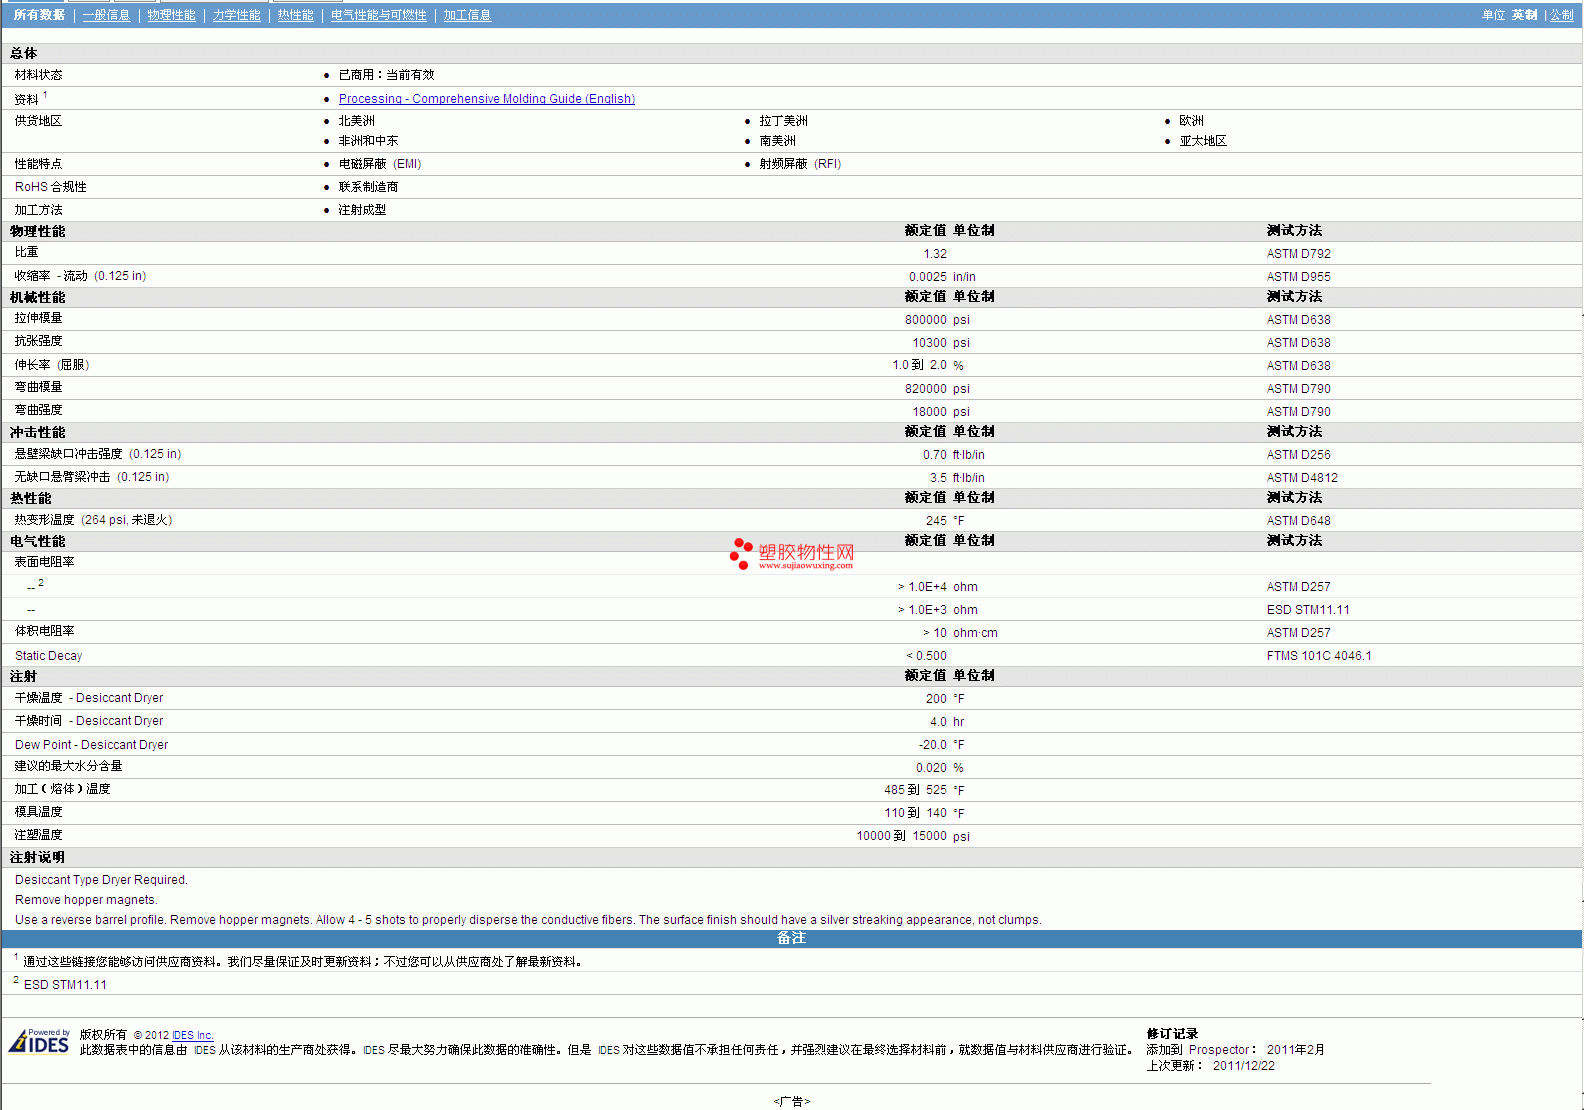Switch to the 物理性能 tab

(x=171, y=15)
